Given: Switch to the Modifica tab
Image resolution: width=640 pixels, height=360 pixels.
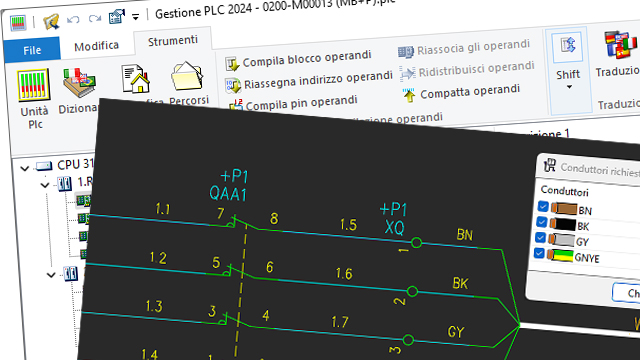Looking at the screenshot, I should pyautogui.click(x=96, y=46).
